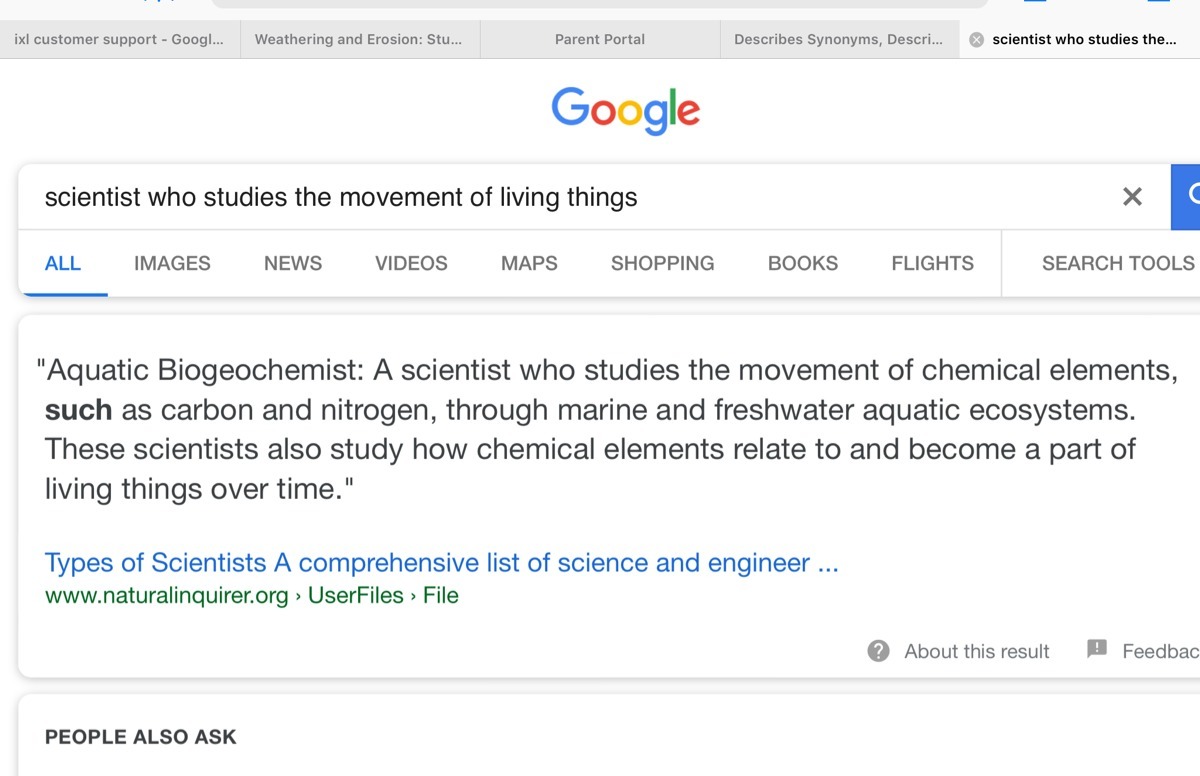
Task: Select the VIDEOS search tab
Action: coord(411,263)
